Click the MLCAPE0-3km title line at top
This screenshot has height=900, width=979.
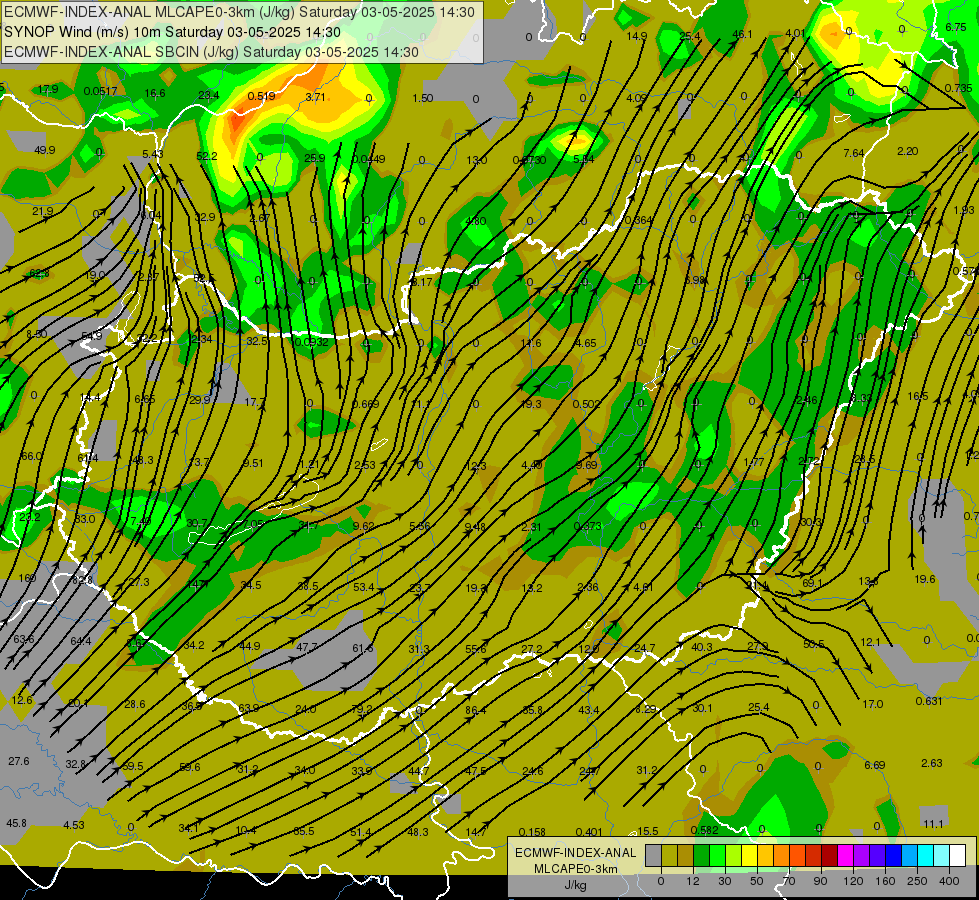click(x=239, y=12)
